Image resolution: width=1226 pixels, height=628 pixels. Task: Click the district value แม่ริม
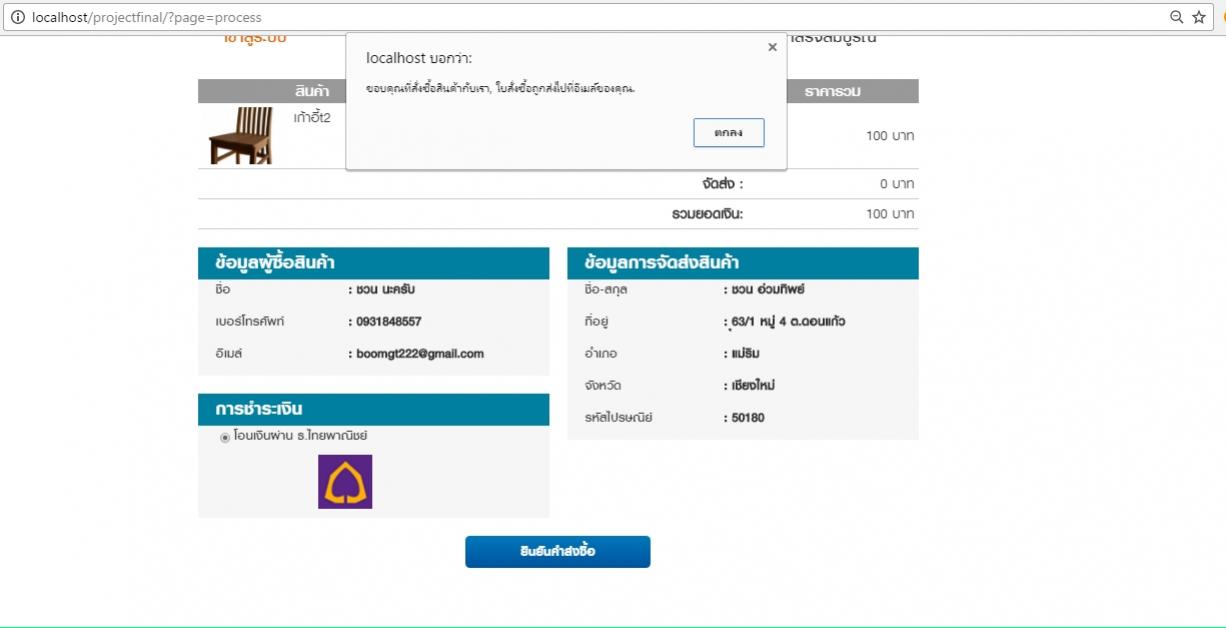(746, 354)
